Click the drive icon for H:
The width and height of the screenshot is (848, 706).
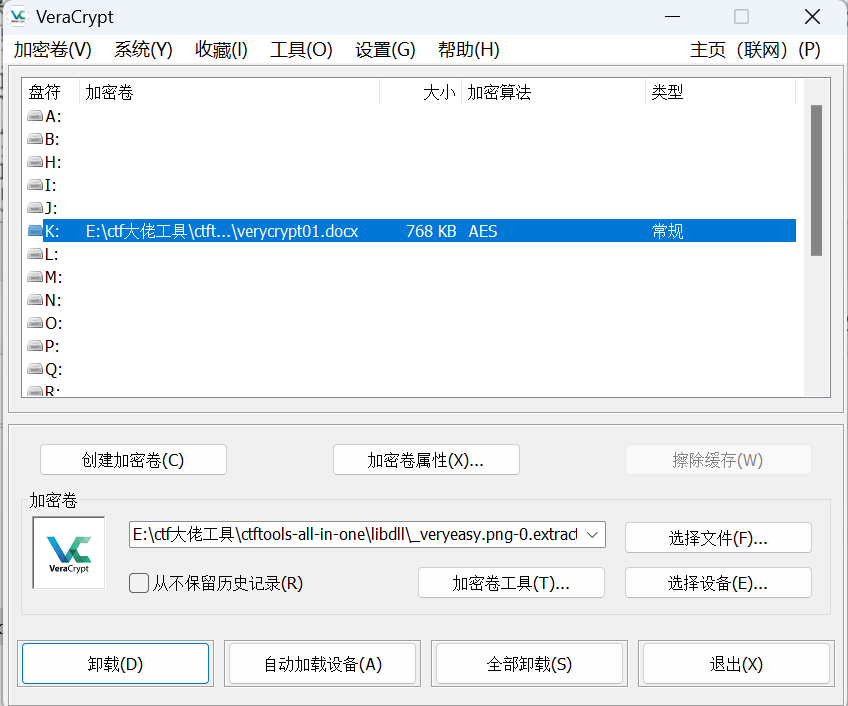35,162
